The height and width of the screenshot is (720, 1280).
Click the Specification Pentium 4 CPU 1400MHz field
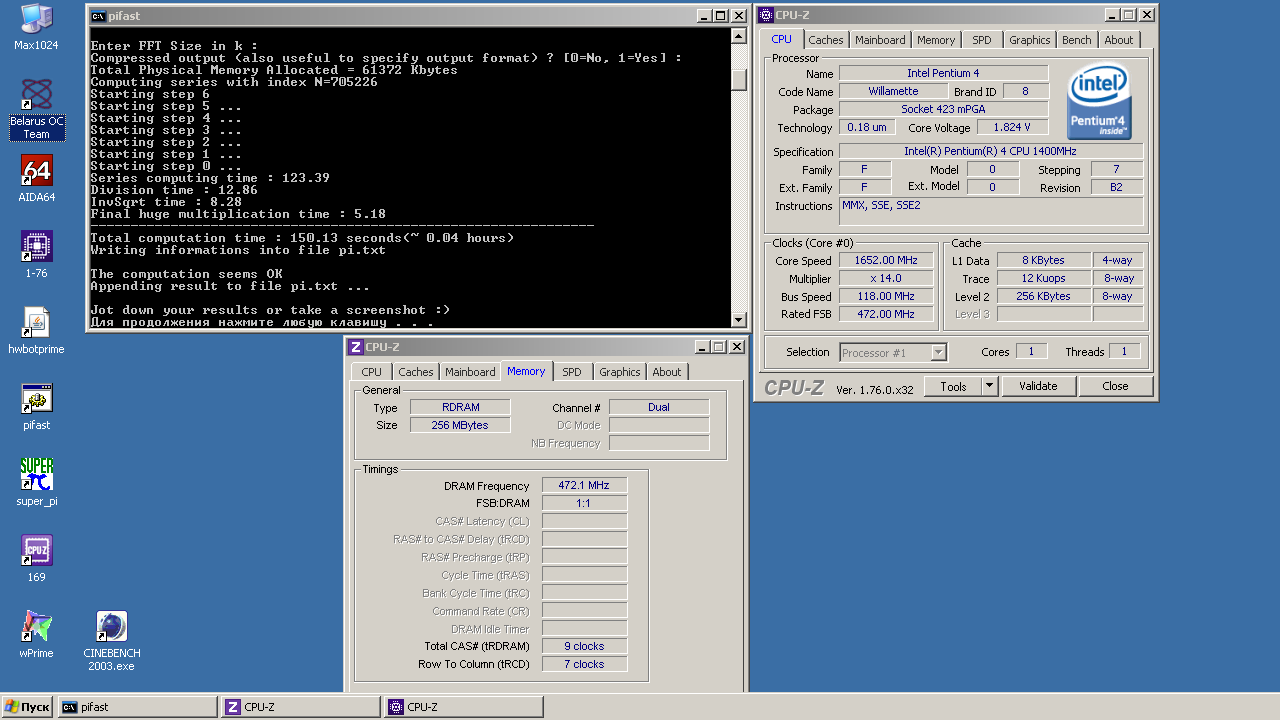pyautogui.click(x=991, y=151)
